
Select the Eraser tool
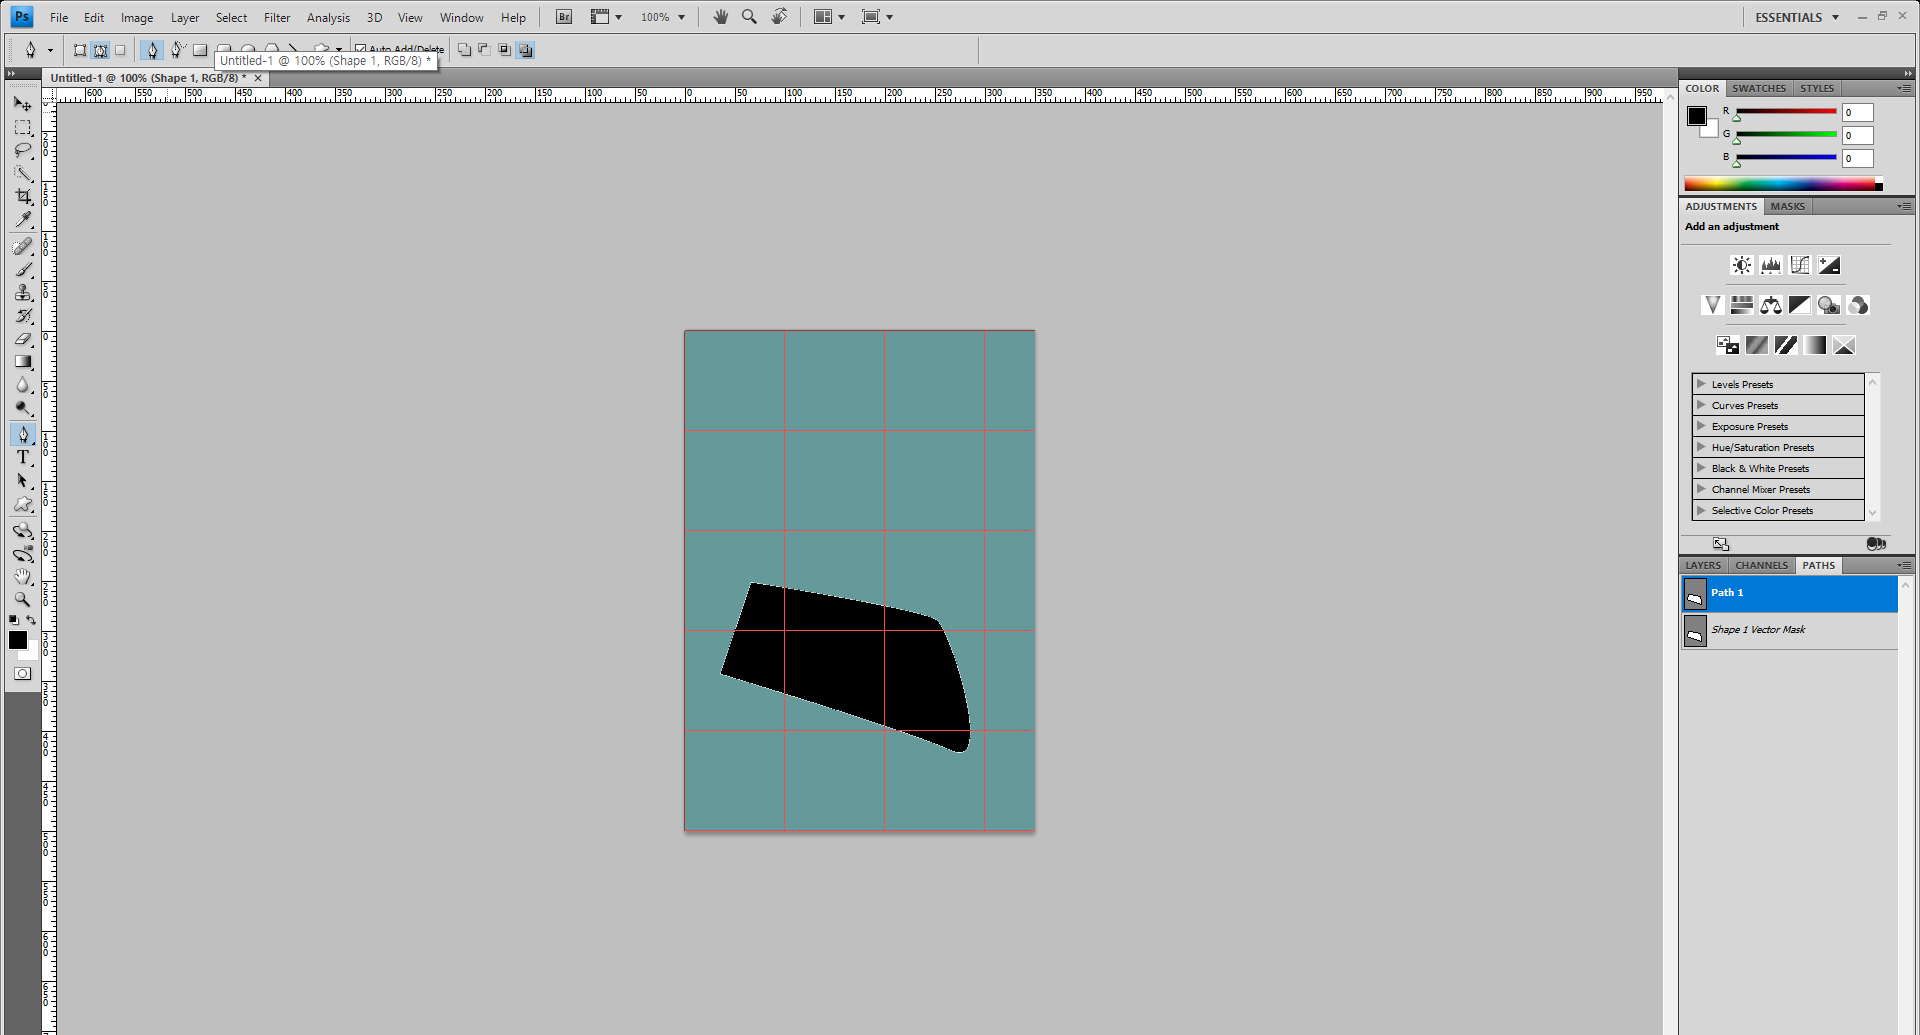[23, 339]
